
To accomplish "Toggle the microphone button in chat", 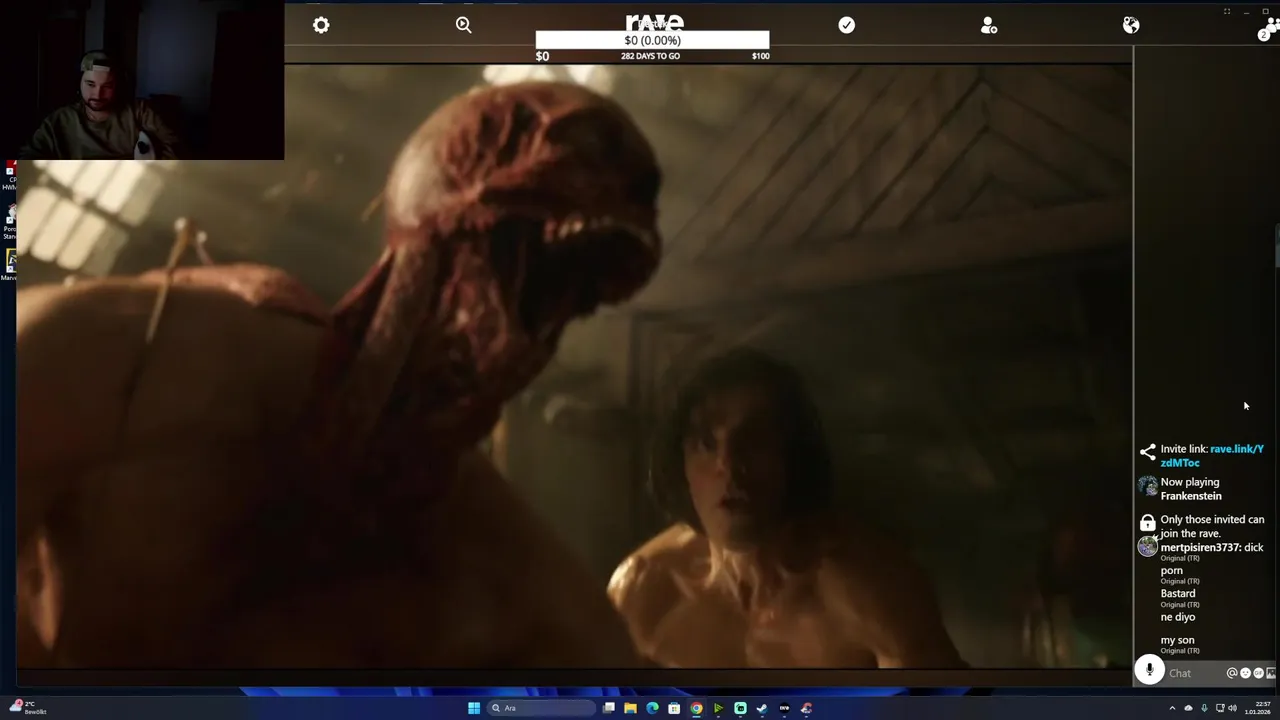I will [x=1150, y=671].
